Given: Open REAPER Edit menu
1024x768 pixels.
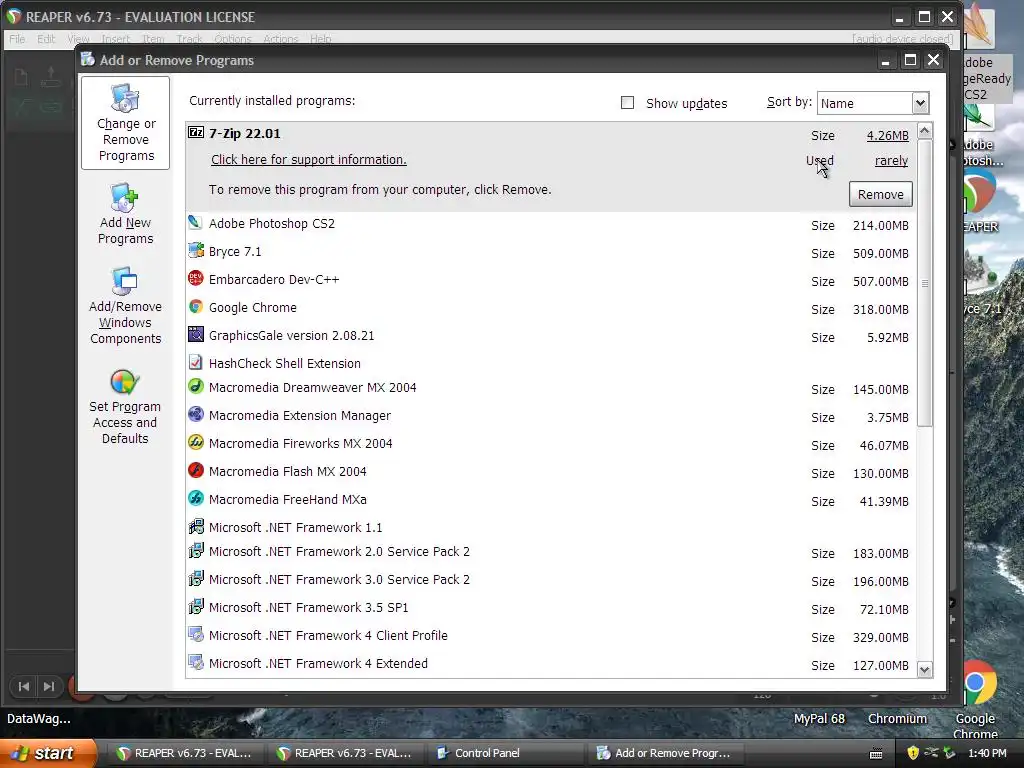Looking at the screenshot, I should coord(46,39).
